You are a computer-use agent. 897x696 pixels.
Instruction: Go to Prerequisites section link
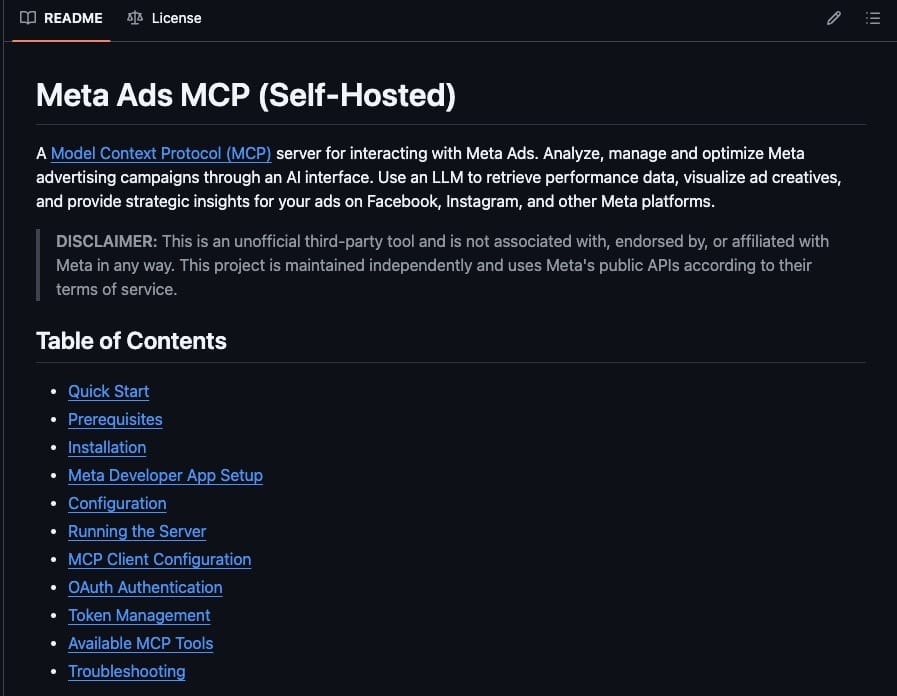coord(115,419)
